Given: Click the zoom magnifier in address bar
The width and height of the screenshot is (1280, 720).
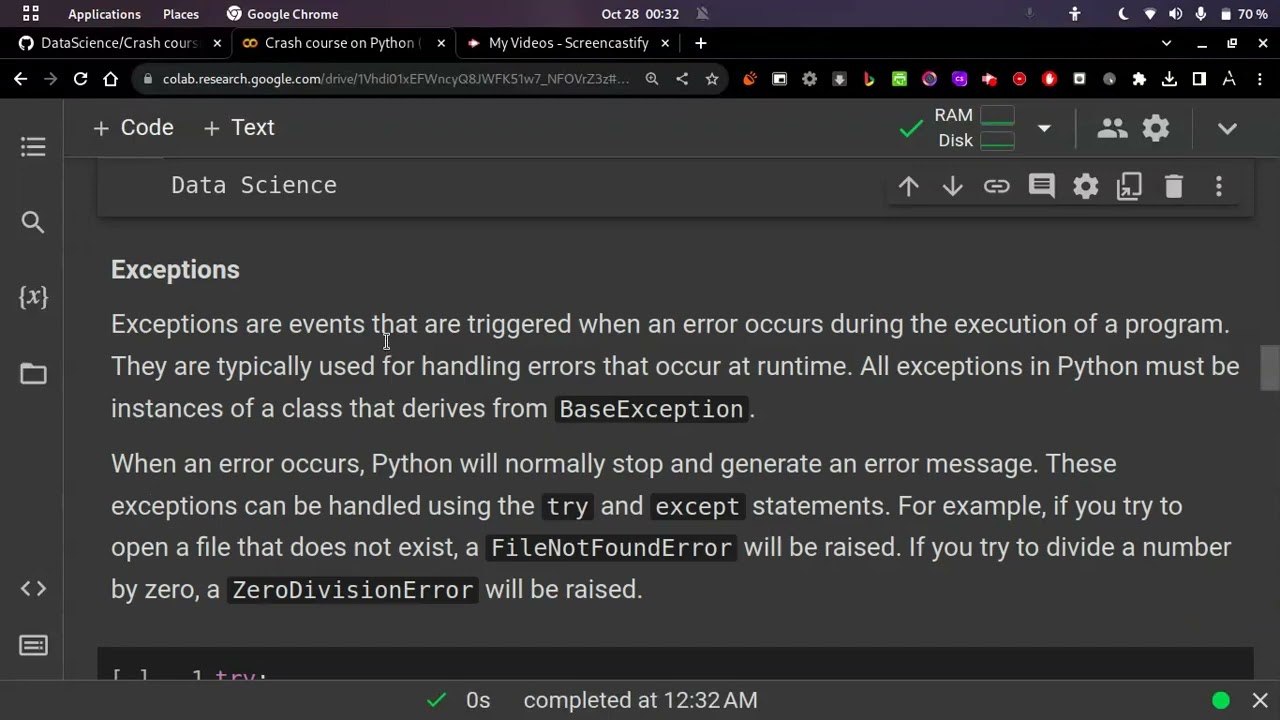Looking at the screenshot, I should coord(652,79).
